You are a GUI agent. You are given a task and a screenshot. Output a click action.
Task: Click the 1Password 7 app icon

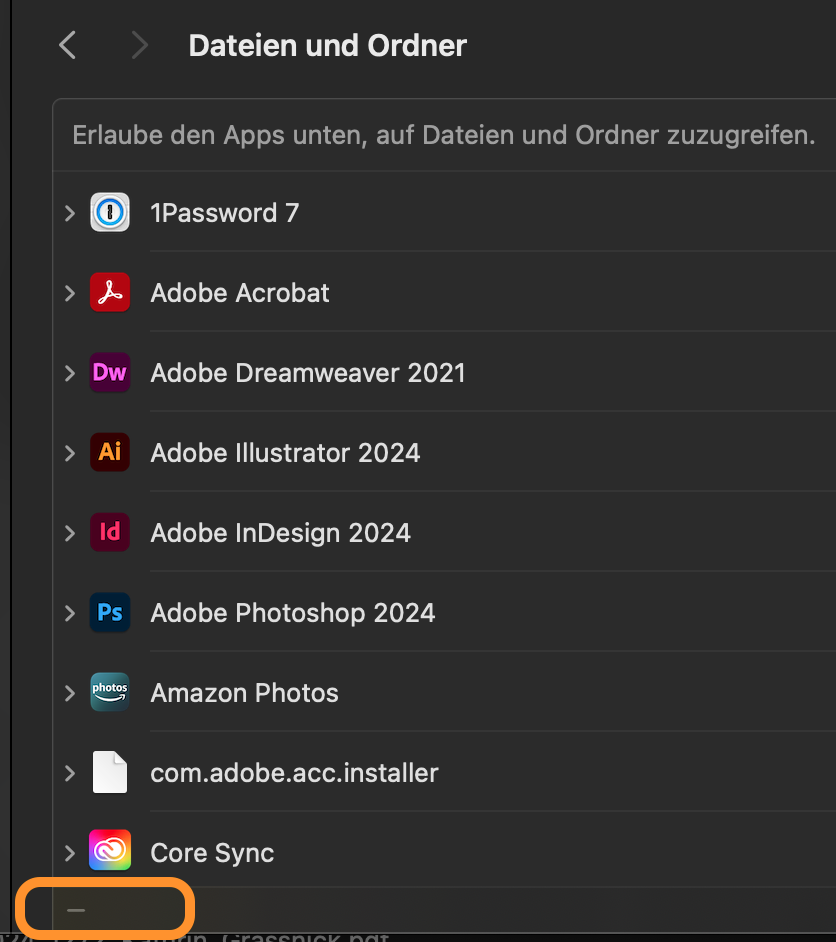(110, 212)
